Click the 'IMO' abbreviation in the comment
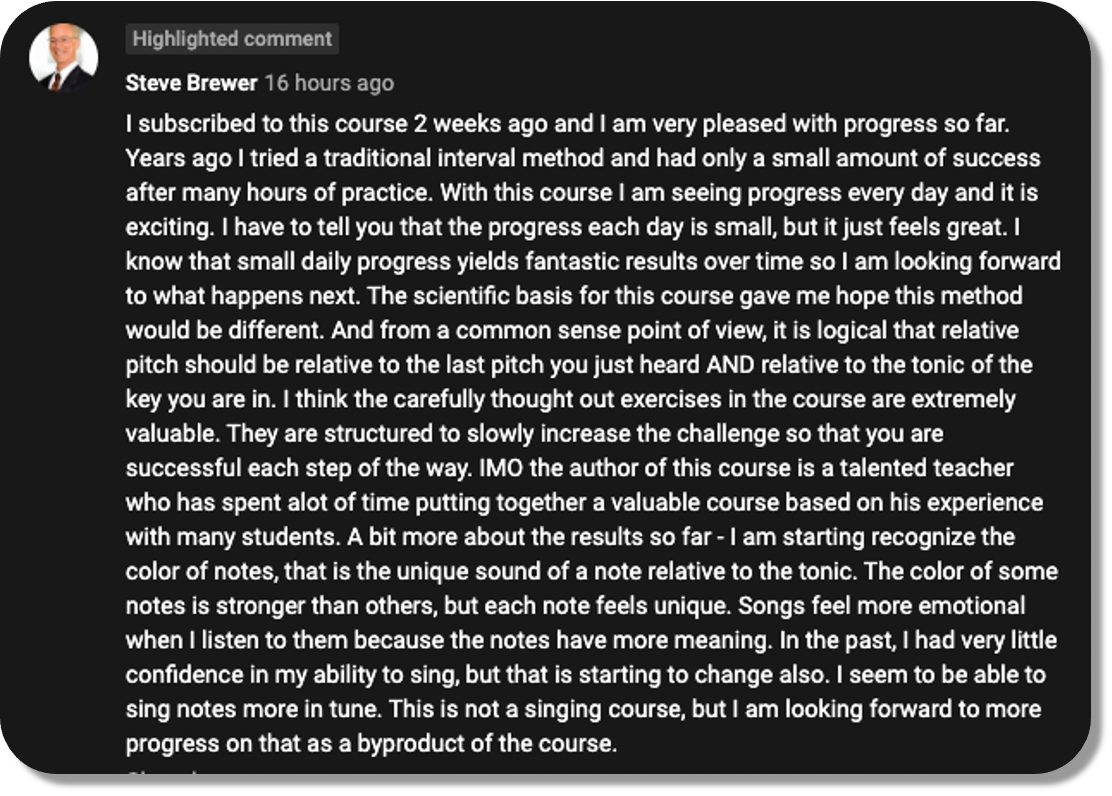 pos(501,468)
